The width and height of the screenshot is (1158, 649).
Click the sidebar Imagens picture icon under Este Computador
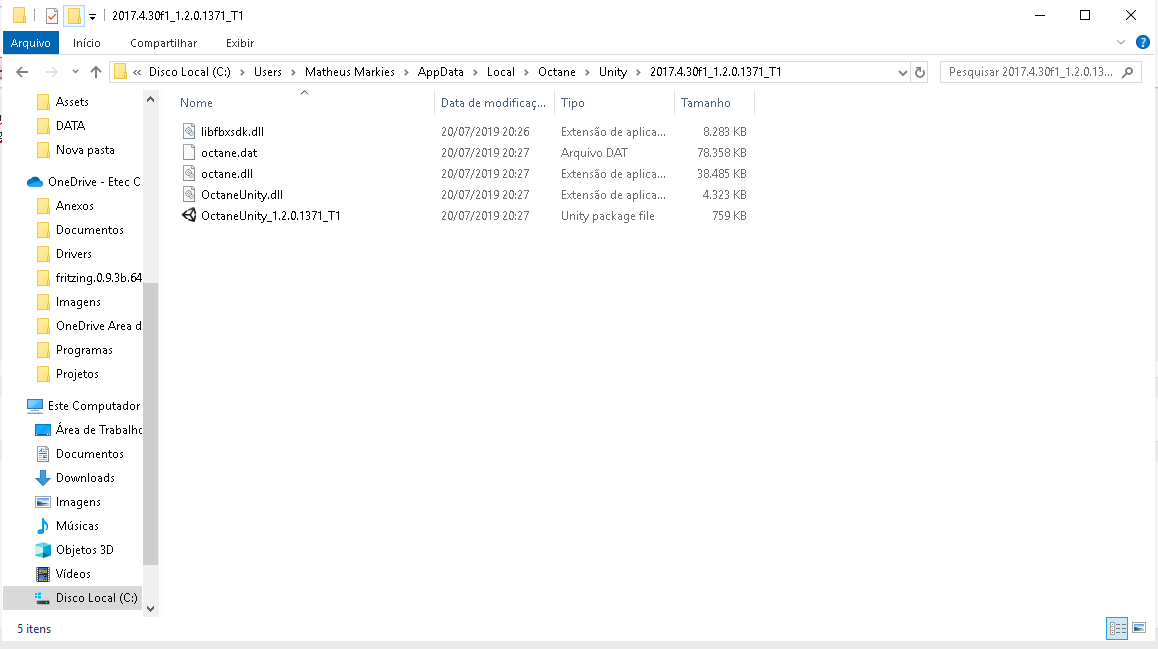pos(43,502)
